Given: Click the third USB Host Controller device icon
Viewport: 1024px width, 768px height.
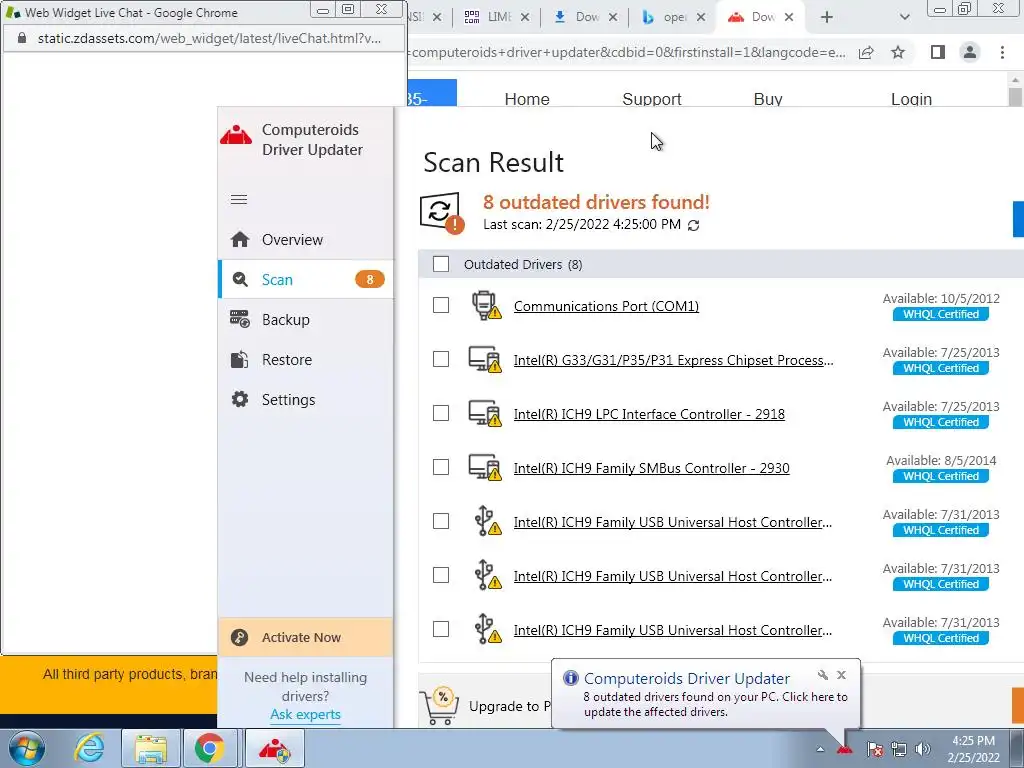Looking at the screenshot, I should click(x=487, y=629).
